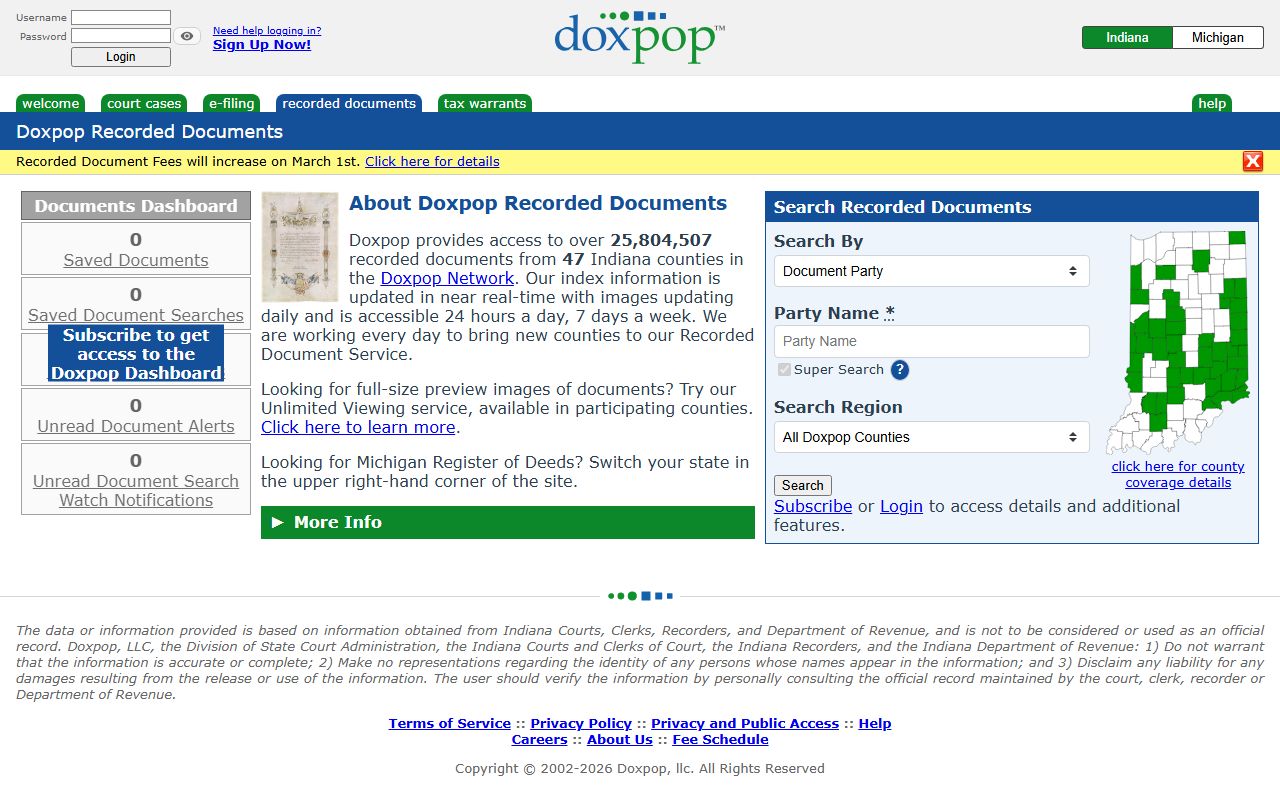Click here to learn more link
Screen dimensions: 1280x800
tap(358, 427)
